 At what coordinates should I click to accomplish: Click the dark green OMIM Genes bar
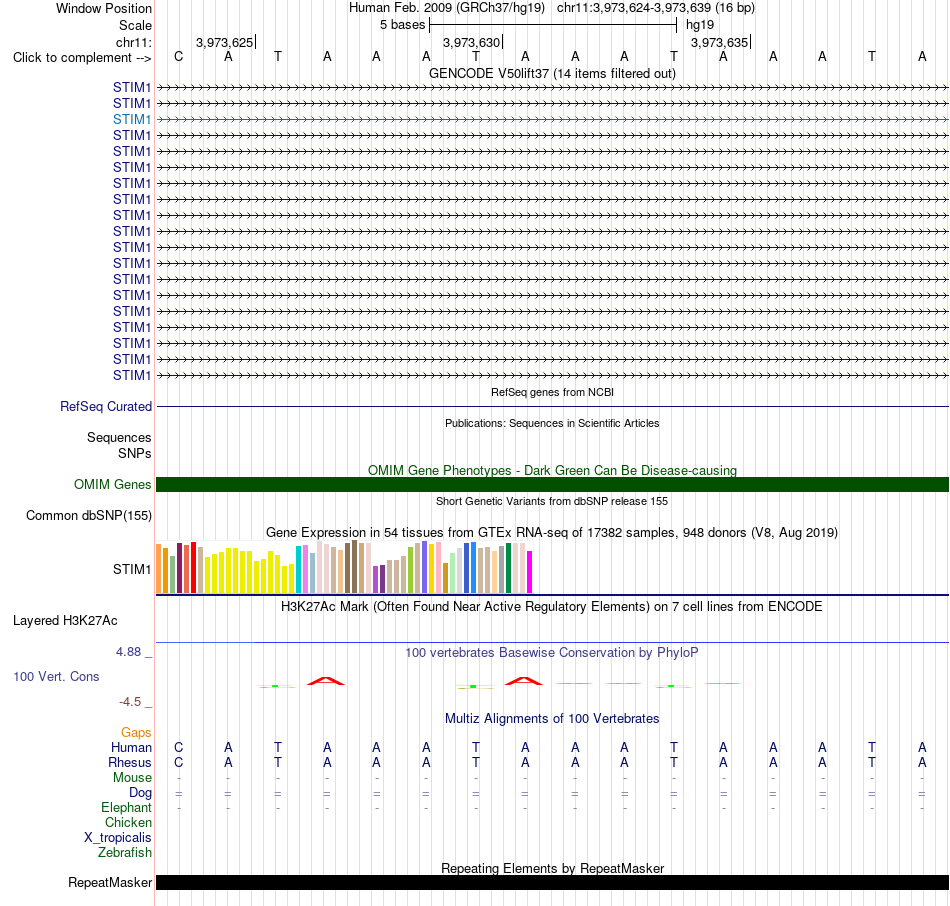(x=552, y=484)
